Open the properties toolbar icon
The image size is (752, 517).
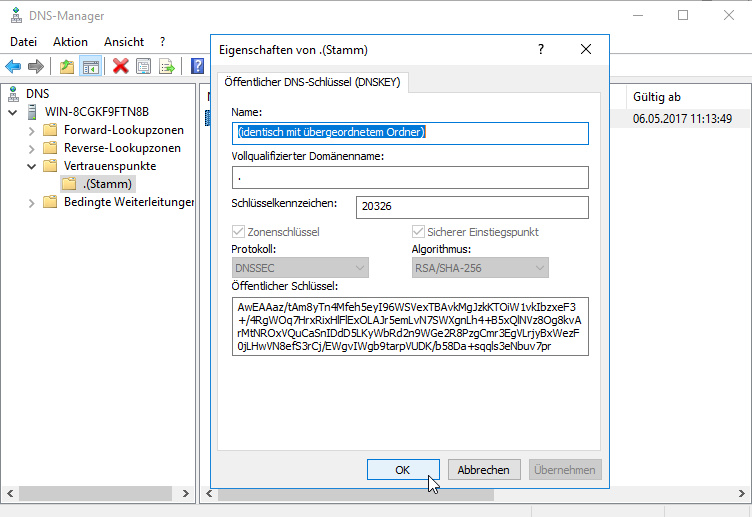pyautogui.click(x=144, y=66)
